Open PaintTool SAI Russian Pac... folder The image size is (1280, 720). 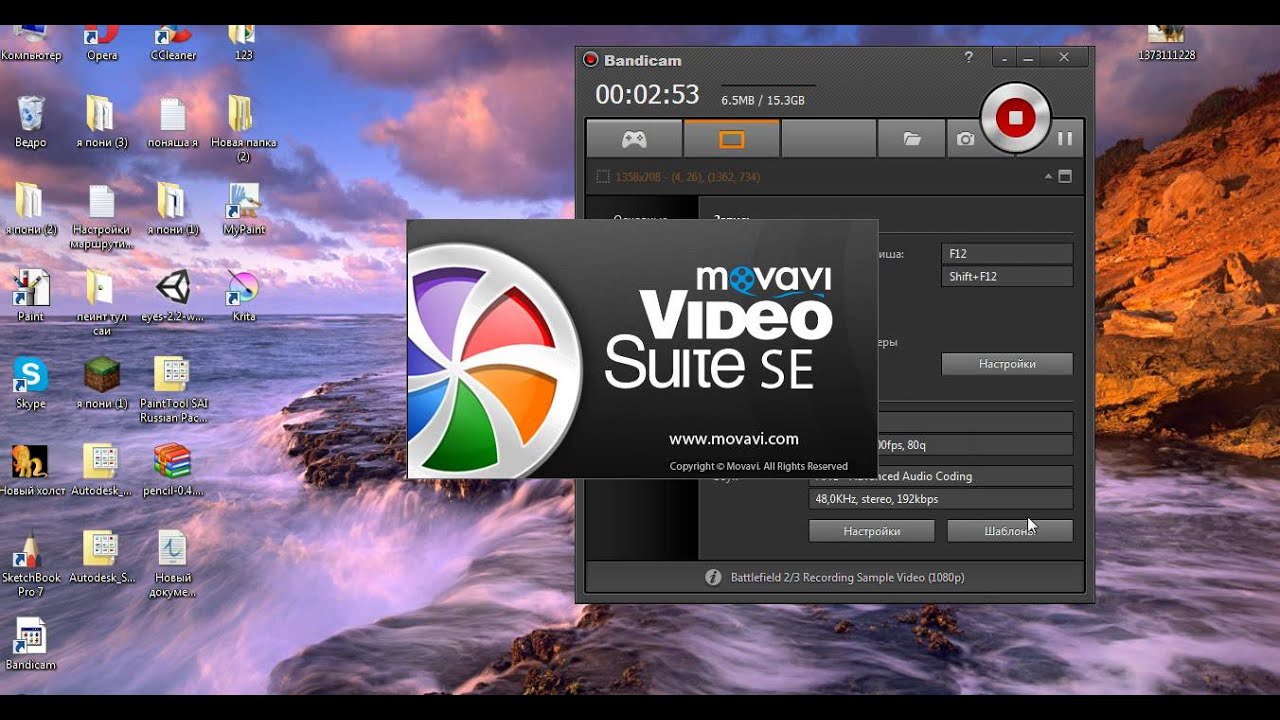173,390
